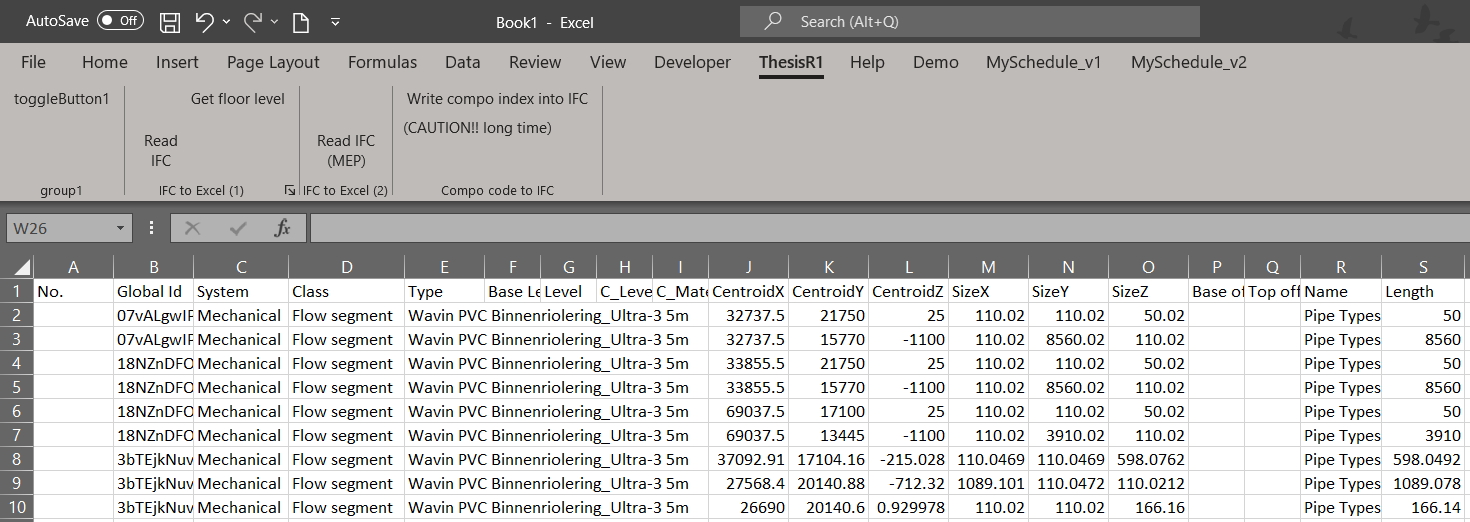Switch to the Data tab
The image size is (1470, 522).
click(463, 62)
